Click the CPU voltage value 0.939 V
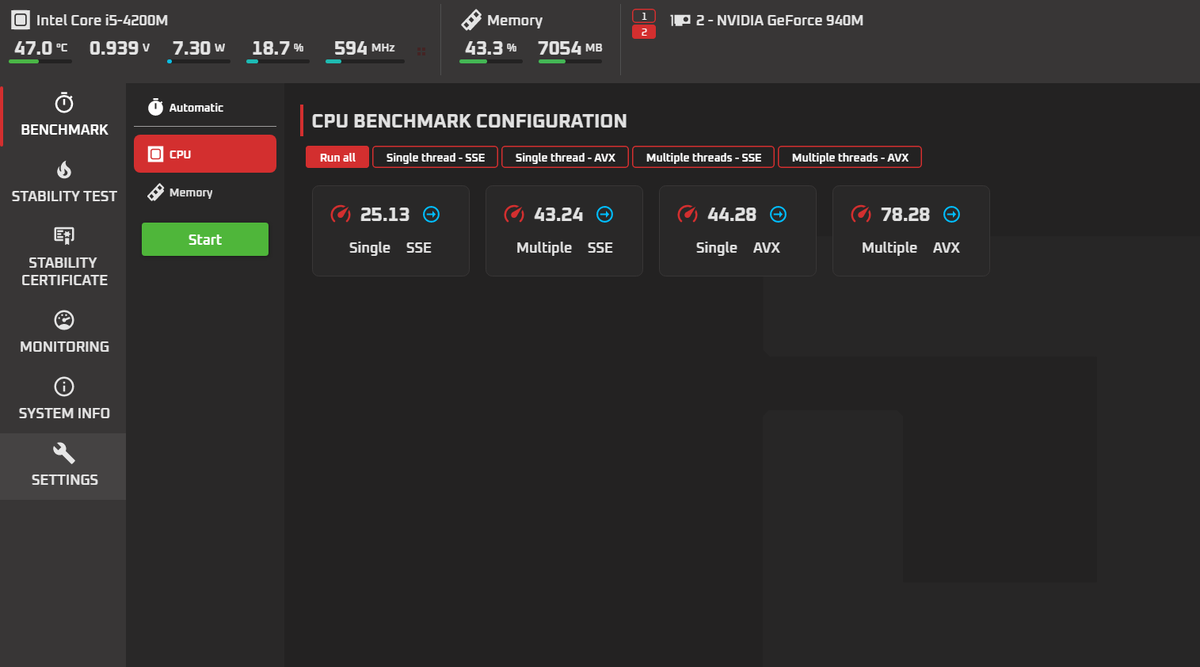Viewport: 1200px width, 667px height. pos(120,47)
